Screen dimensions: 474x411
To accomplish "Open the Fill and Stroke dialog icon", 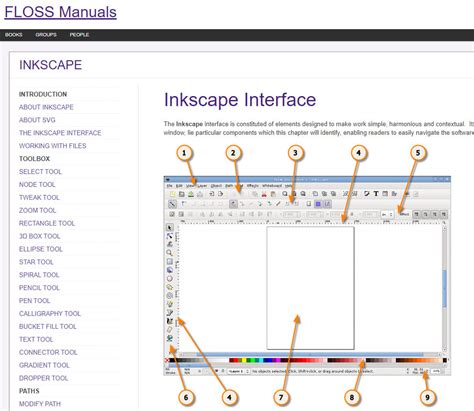I will 367,194.
